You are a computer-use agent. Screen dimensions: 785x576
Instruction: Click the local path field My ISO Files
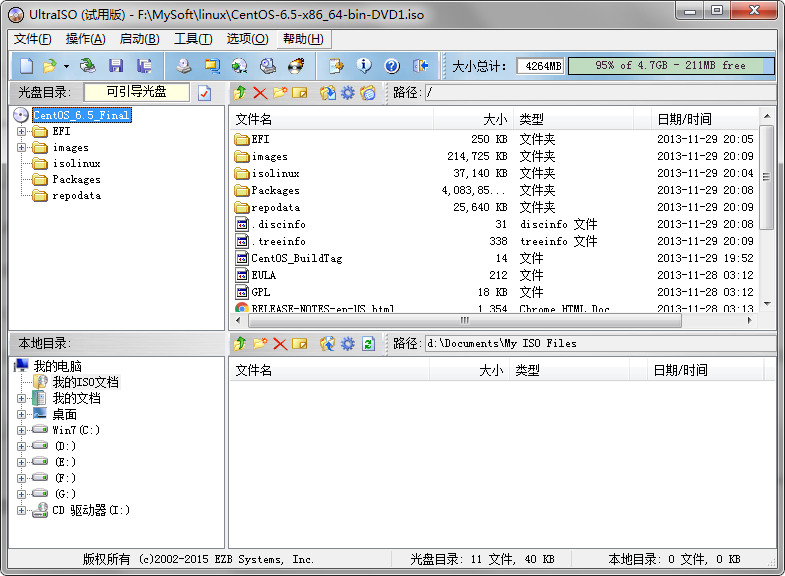point(600,344)
